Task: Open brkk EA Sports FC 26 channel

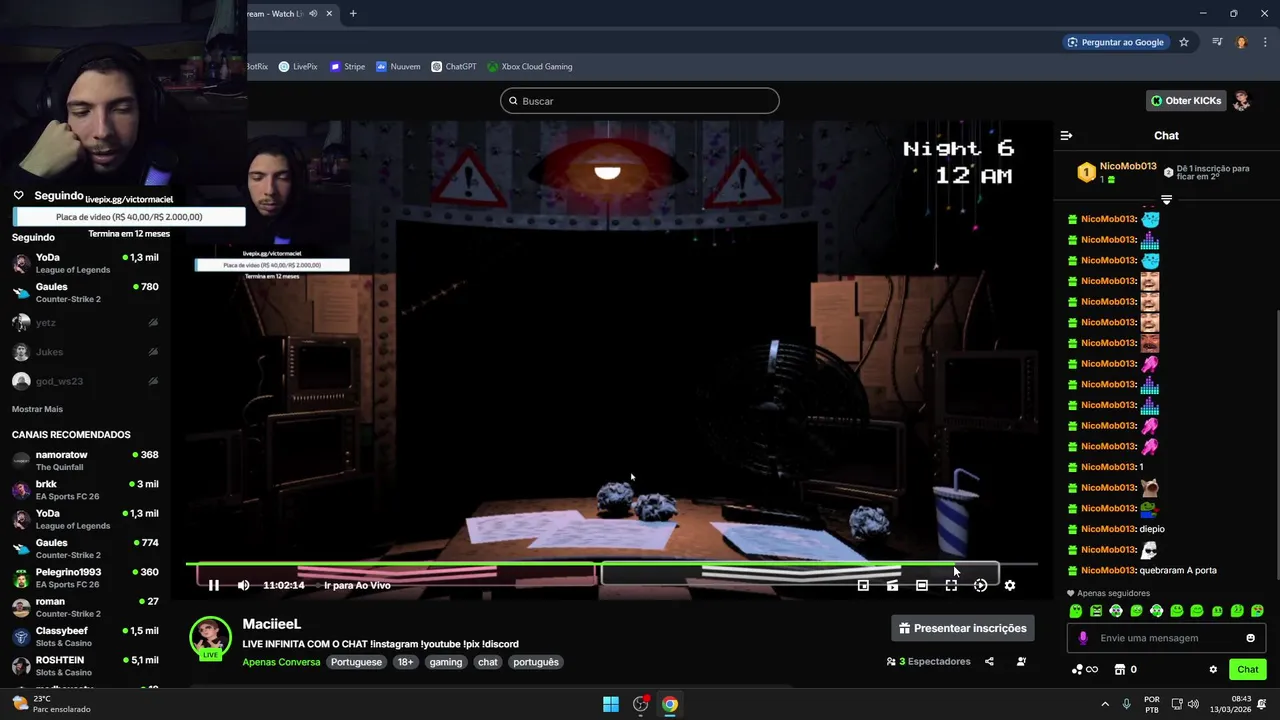Action: coord(85,490)
